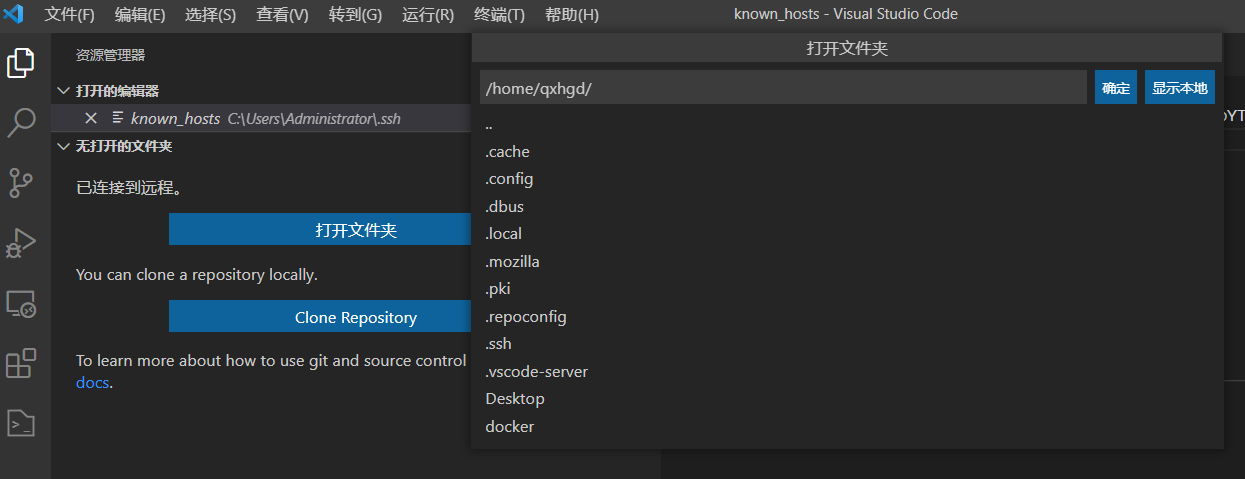Close the known_hosts editor with the X
The height and width of the screenshot is (479, 1245).
click(x=91, y=118)
